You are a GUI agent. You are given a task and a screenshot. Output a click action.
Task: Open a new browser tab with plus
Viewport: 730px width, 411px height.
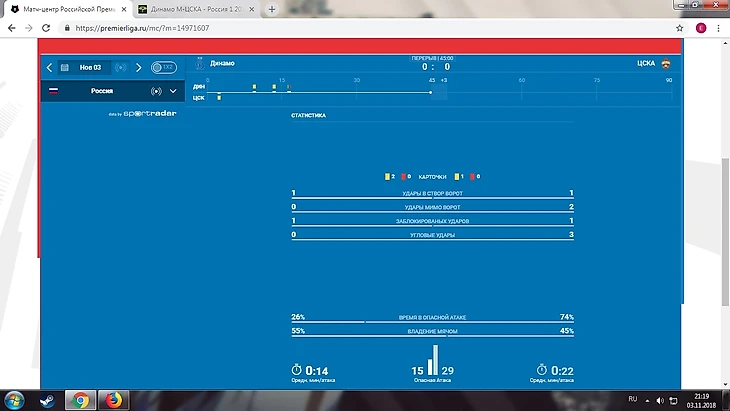(x=272, y=9)
